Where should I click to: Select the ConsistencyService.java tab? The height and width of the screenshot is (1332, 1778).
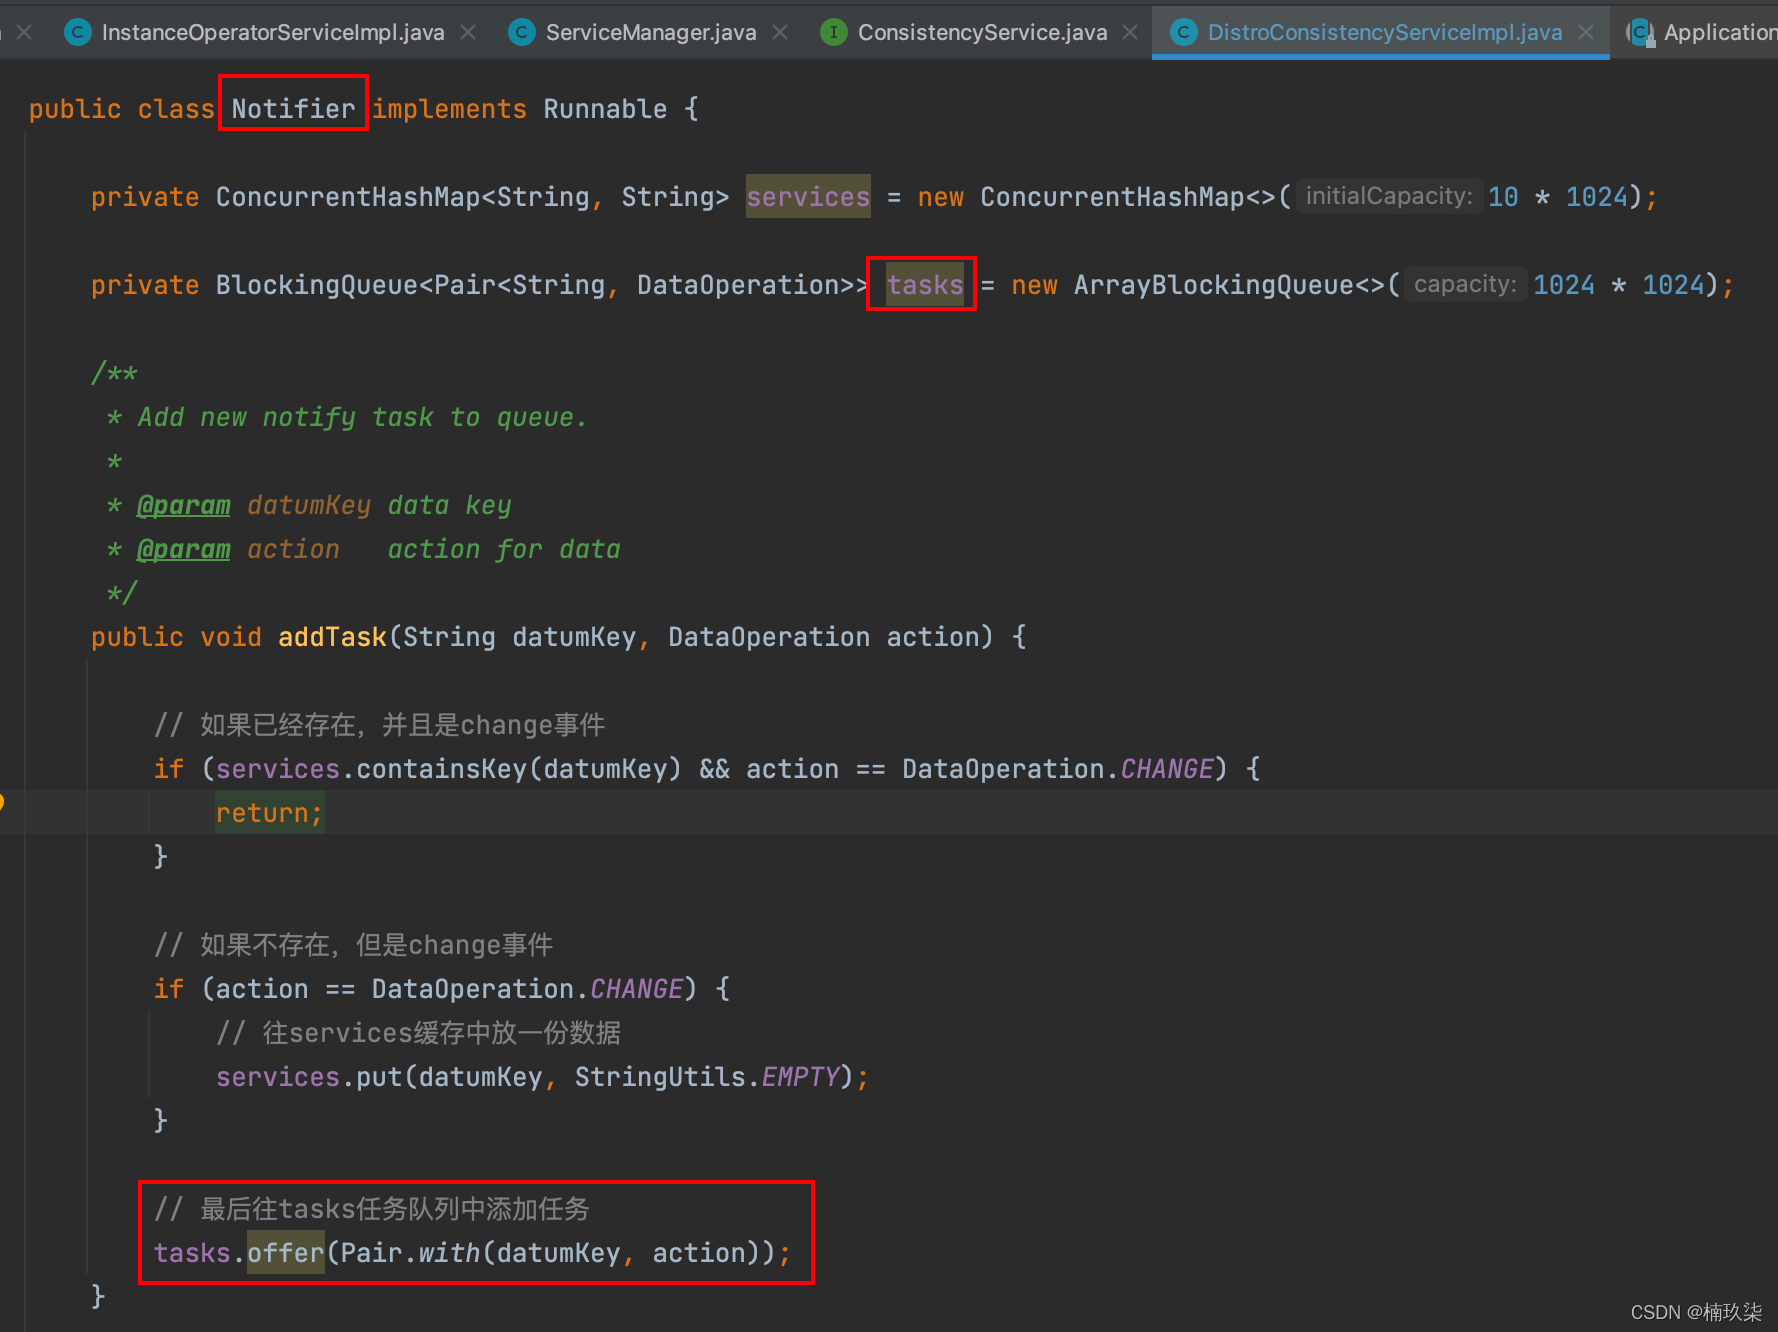click(x=982, y=33)
